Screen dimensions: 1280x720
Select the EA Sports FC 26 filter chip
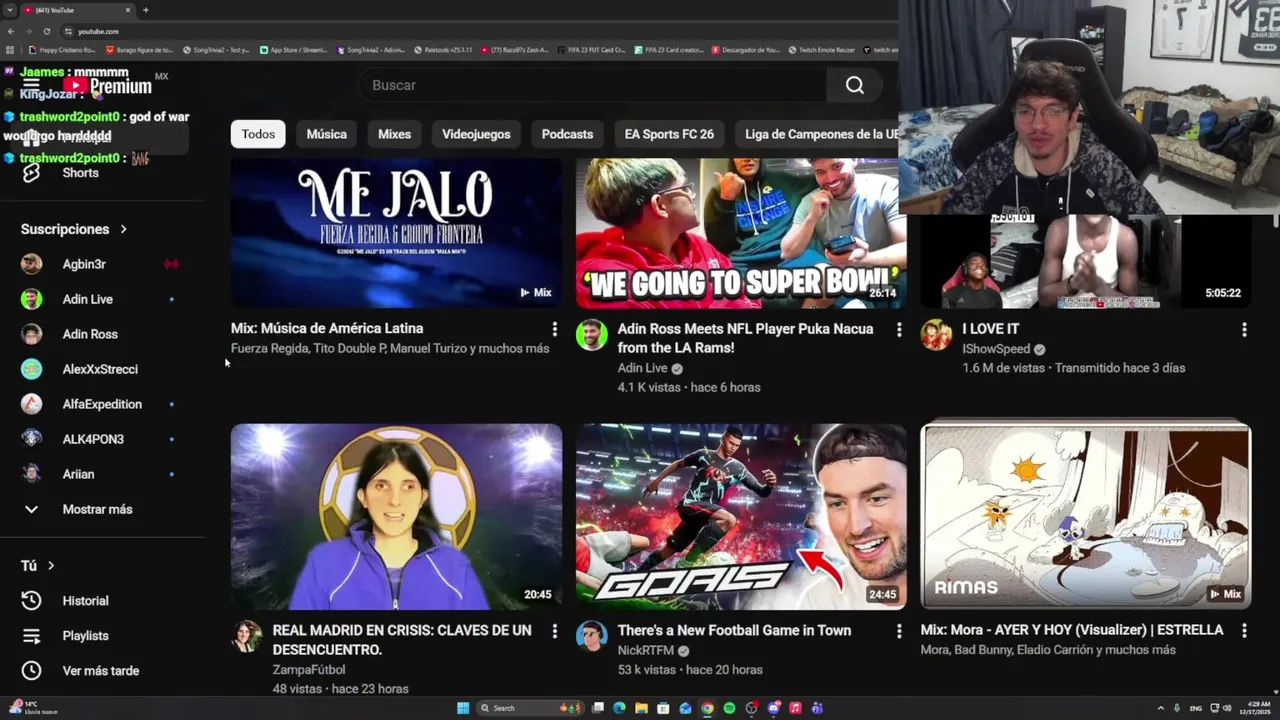pos(669,134)
